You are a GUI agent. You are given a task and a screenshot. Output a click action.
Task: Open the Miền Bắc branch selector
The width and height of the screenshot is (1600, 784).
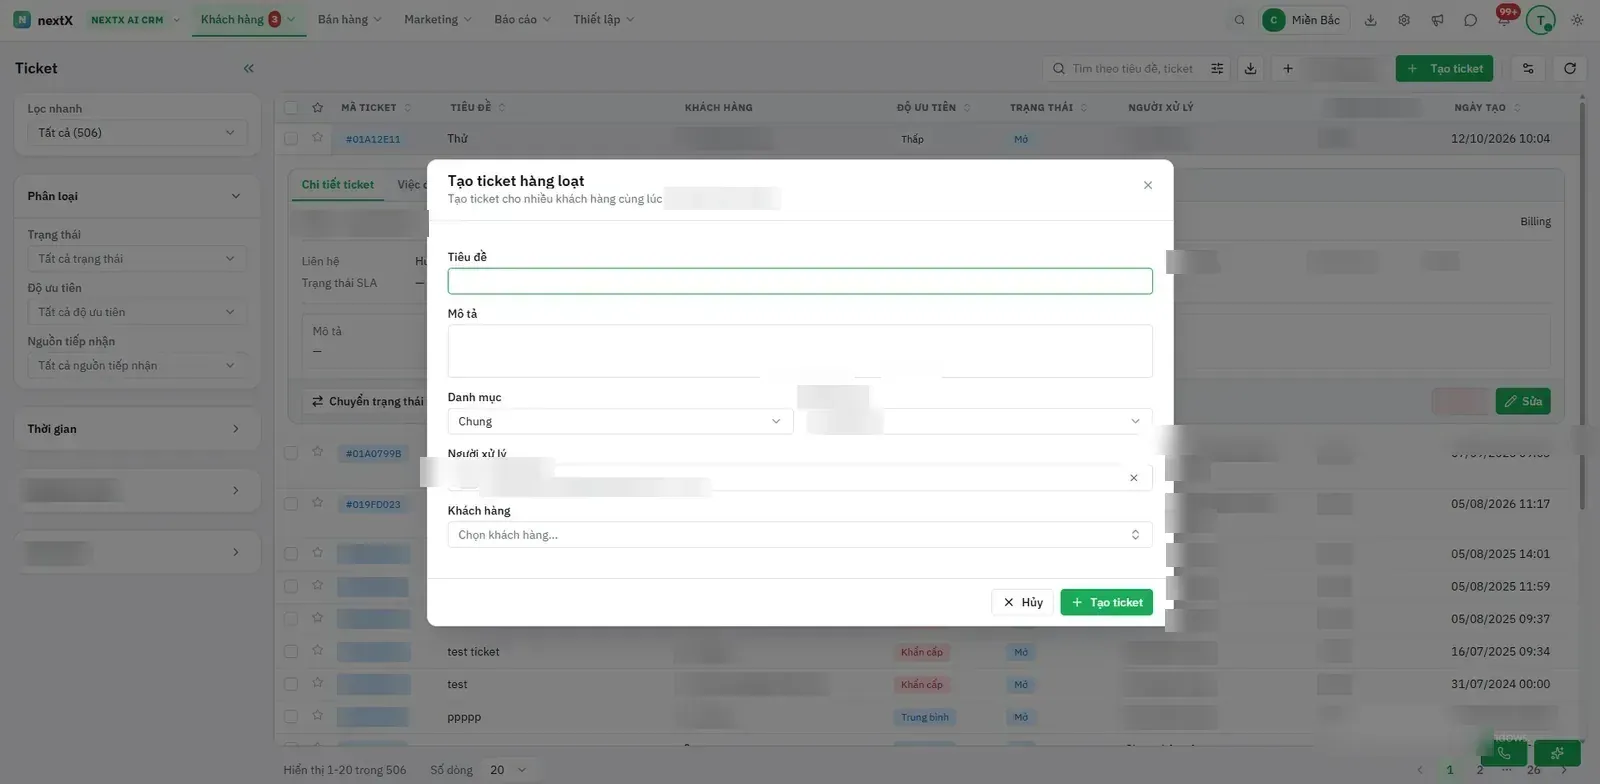coord(1304,20)
